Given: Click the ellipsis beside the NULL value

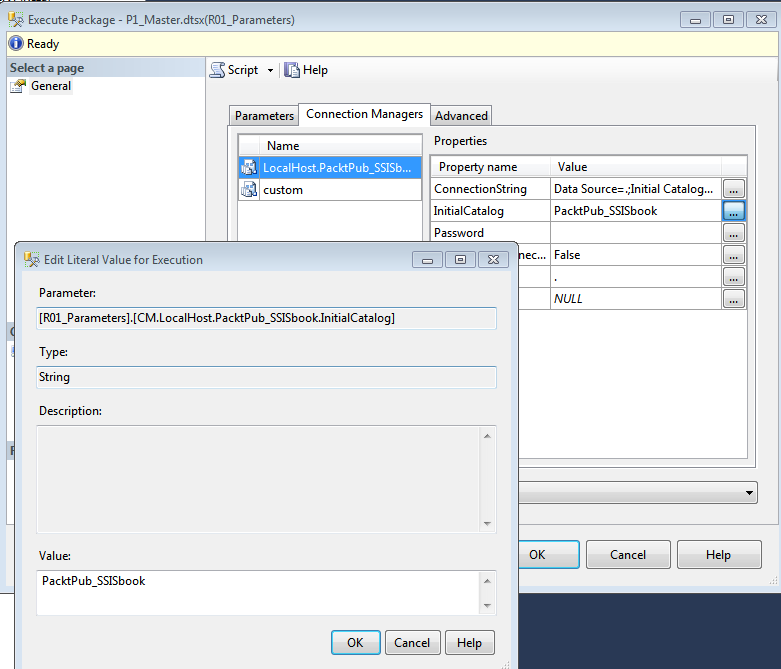Looking at the screenshot, I should pos(734,299).
